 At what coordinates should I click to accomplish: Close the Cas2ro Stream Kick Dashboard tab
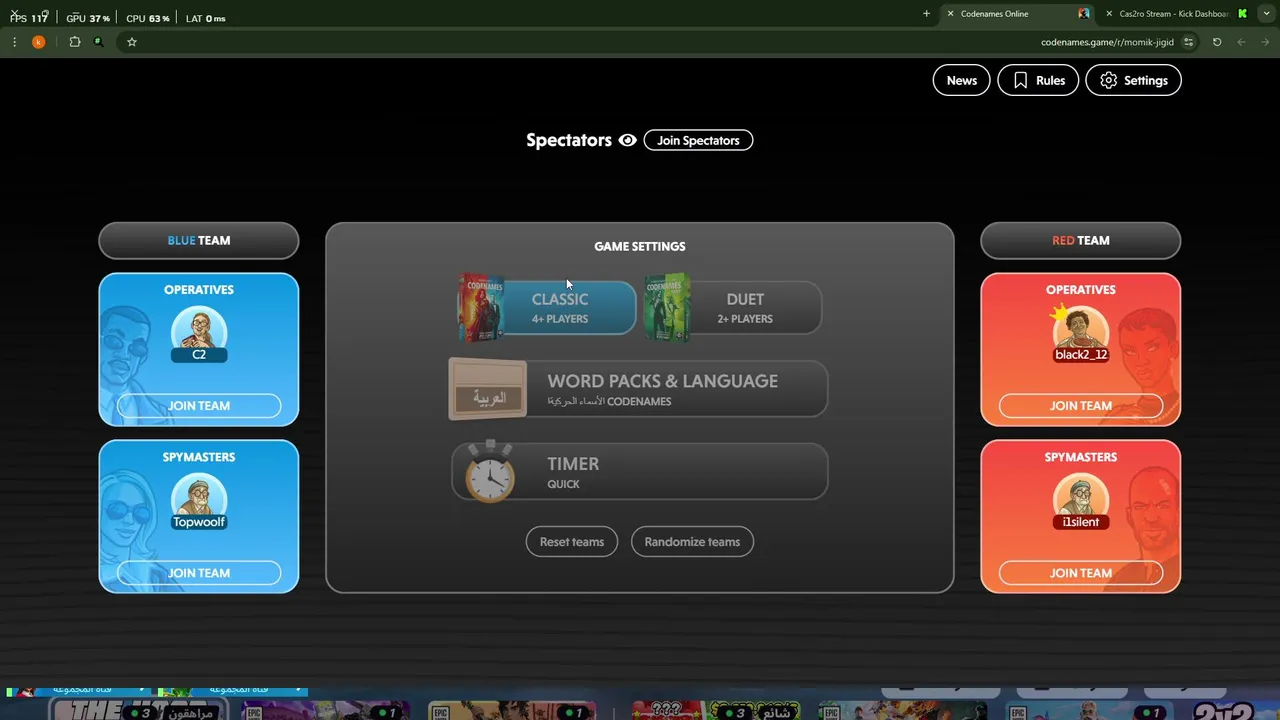(1108, 14)
